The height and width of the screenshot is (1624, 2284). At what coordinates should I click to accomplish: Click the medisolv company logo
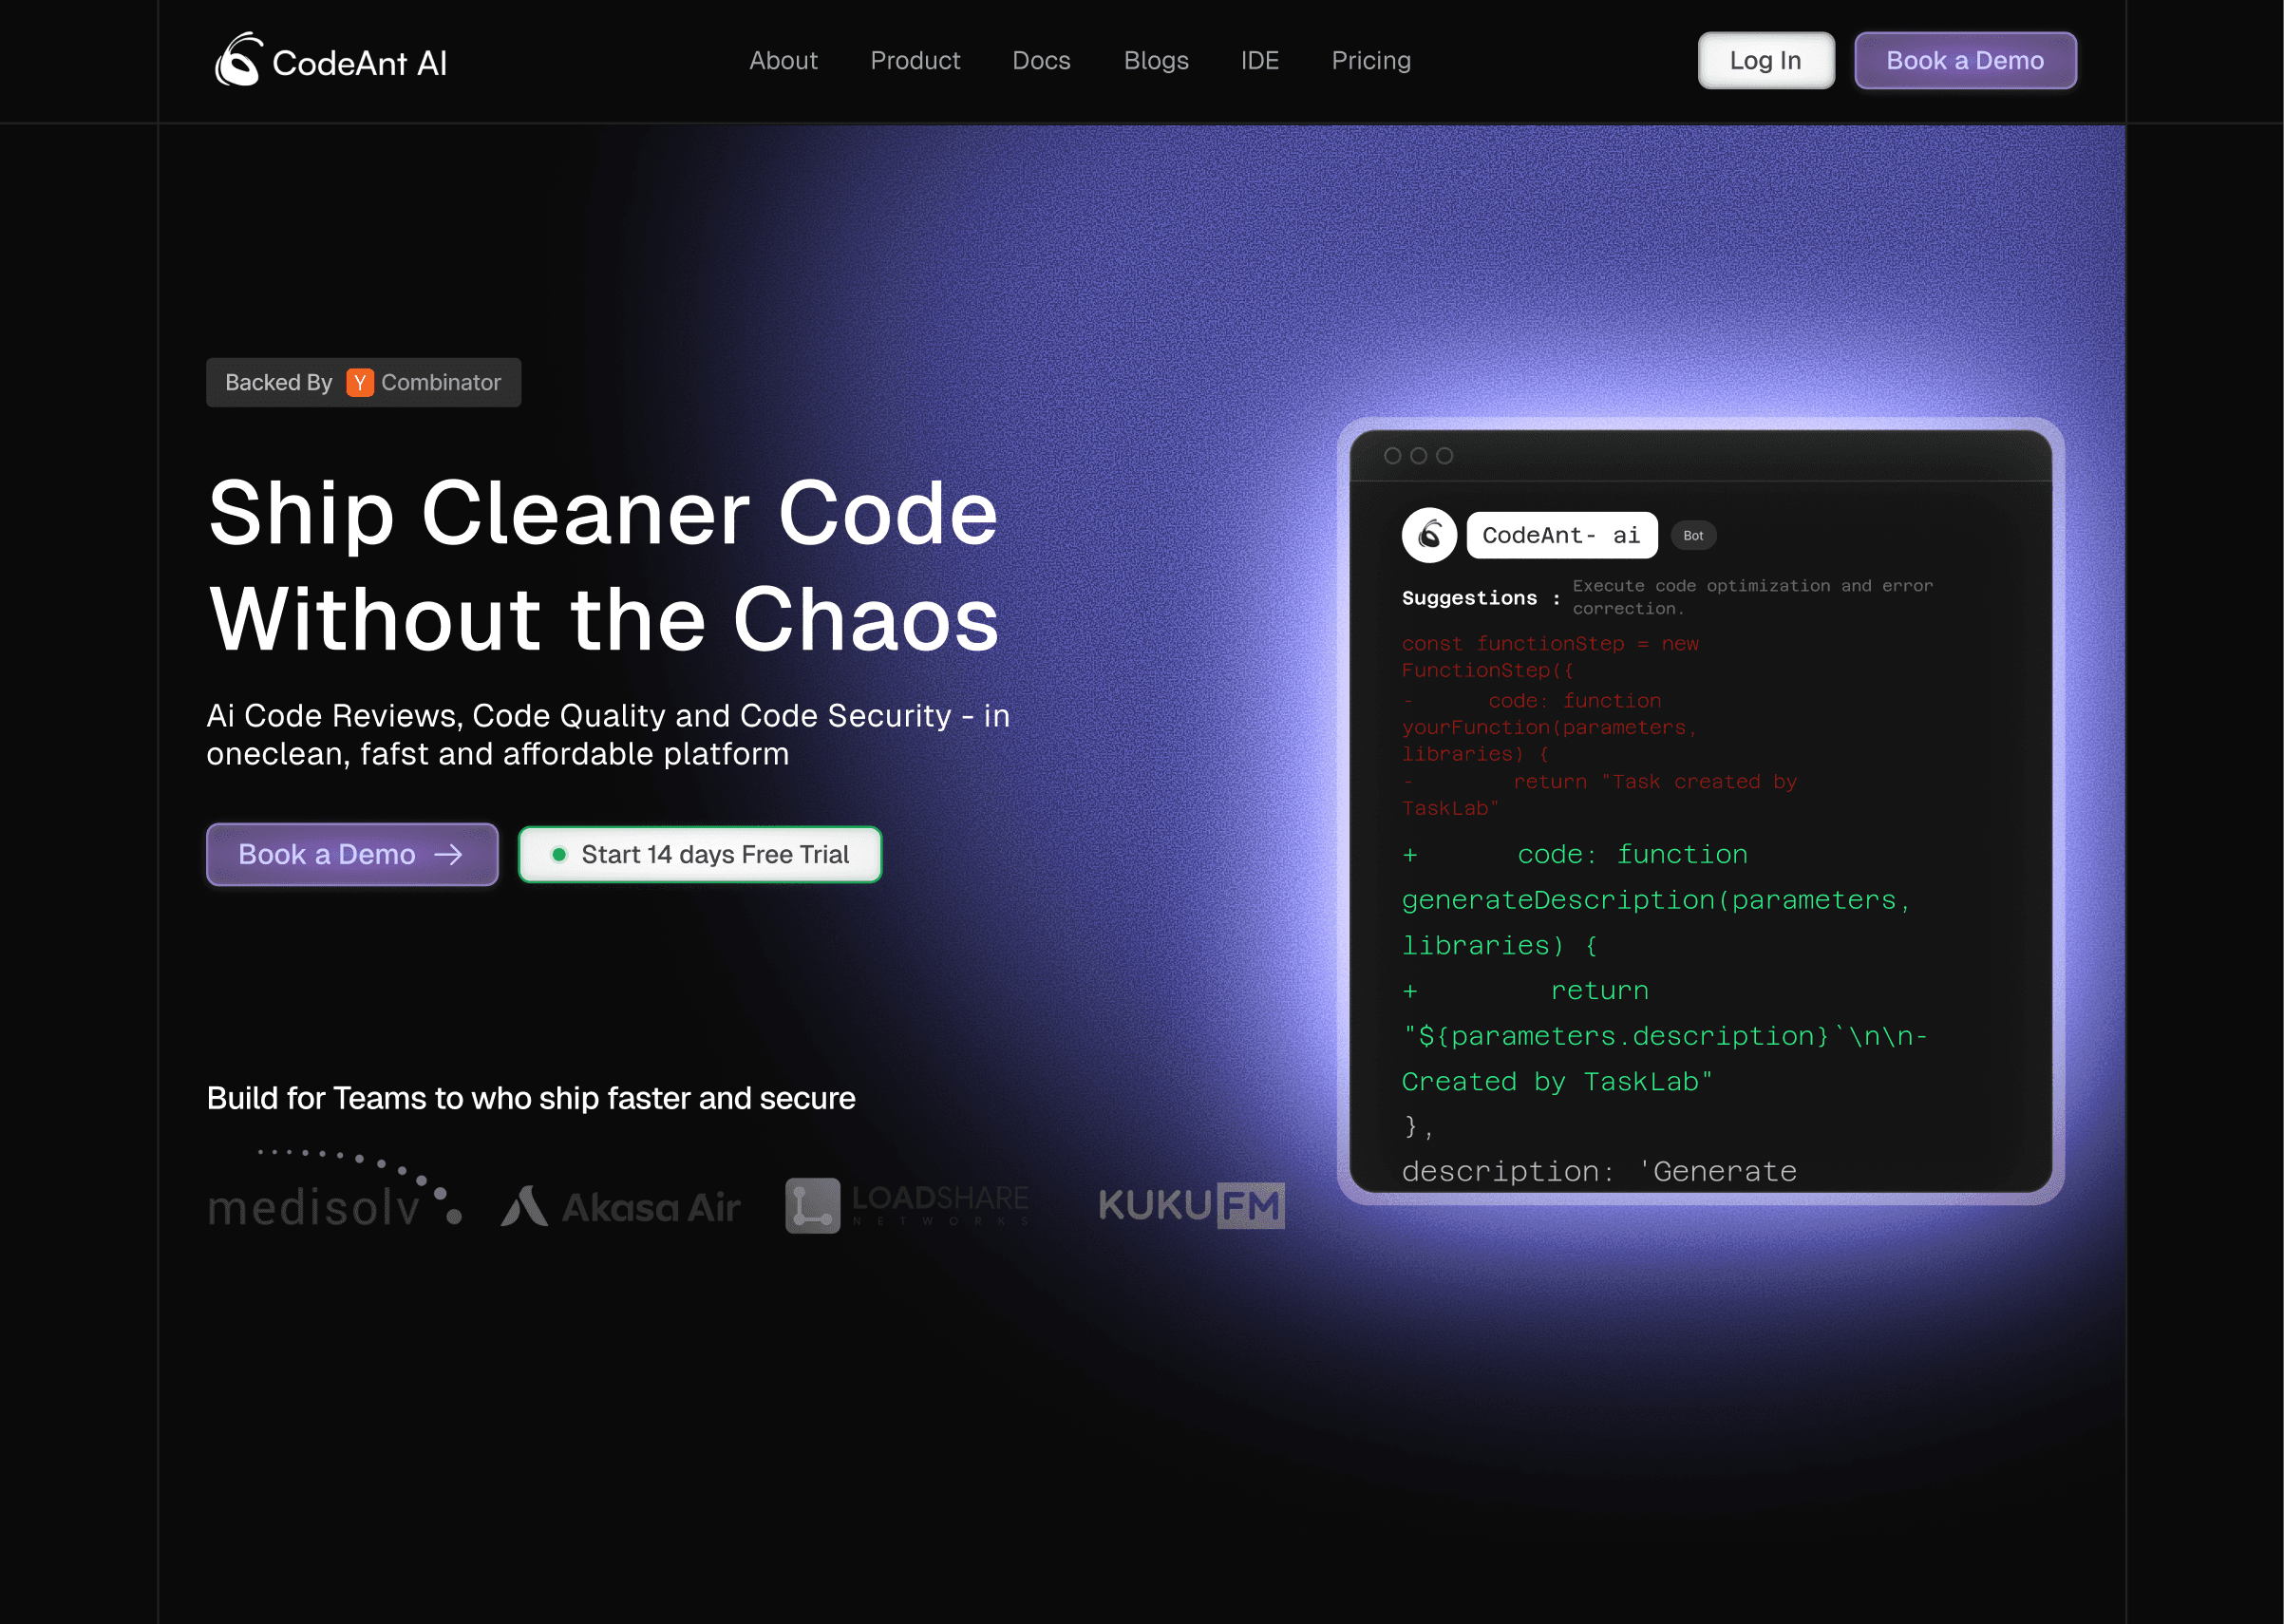click(335, 1192)
